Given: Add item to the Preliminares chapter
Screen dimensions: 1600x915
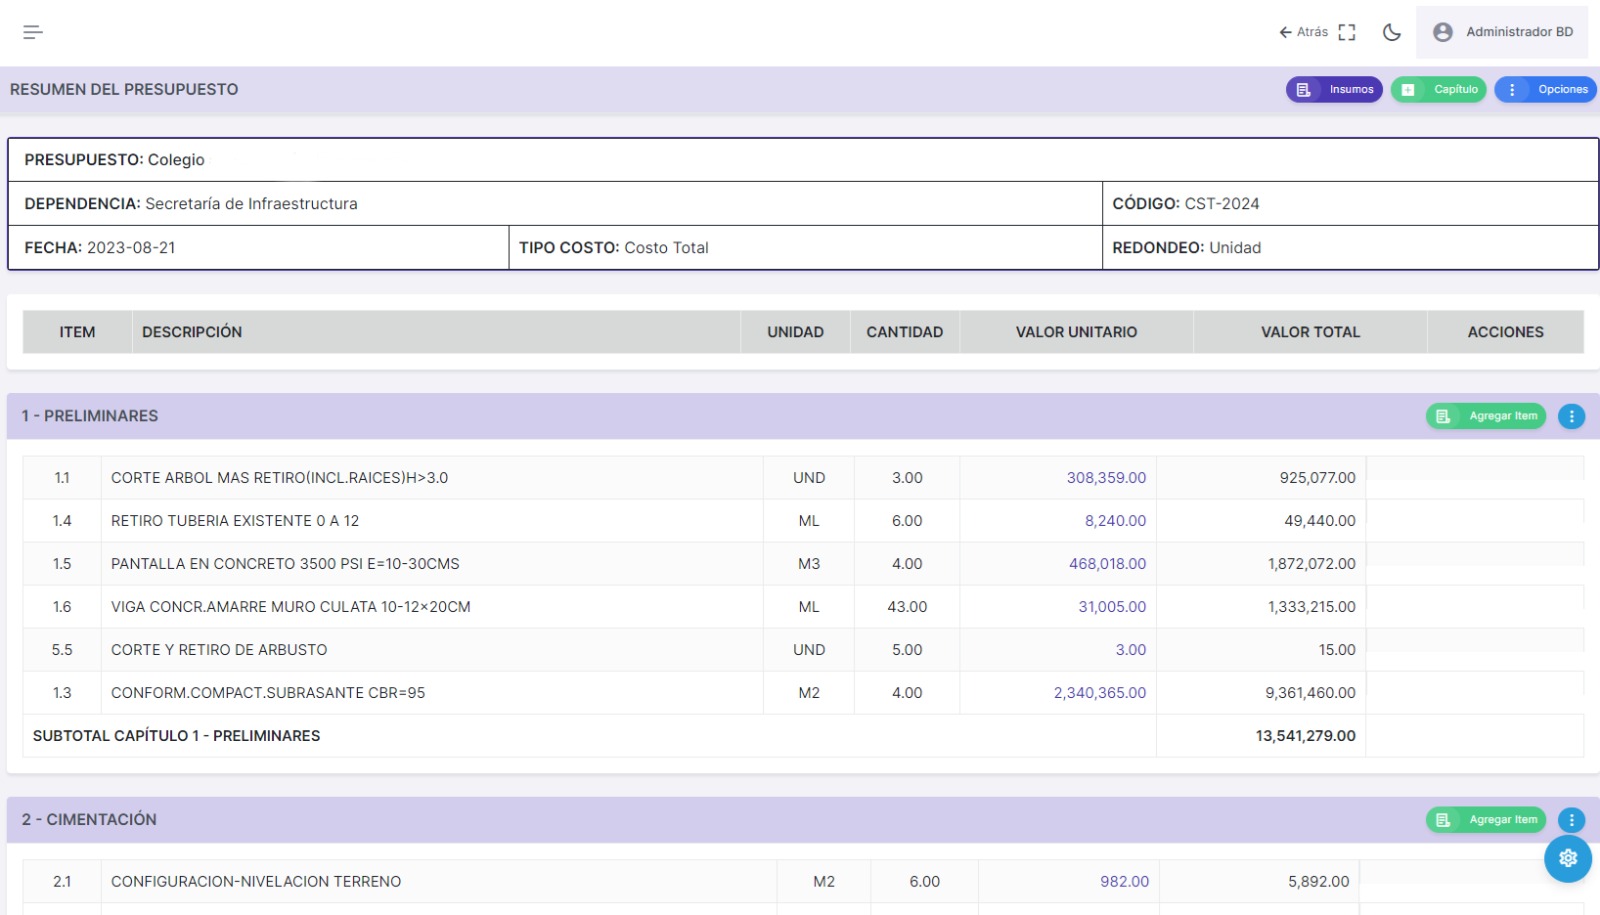Looking at the screenshot, I should [1486, 416].
